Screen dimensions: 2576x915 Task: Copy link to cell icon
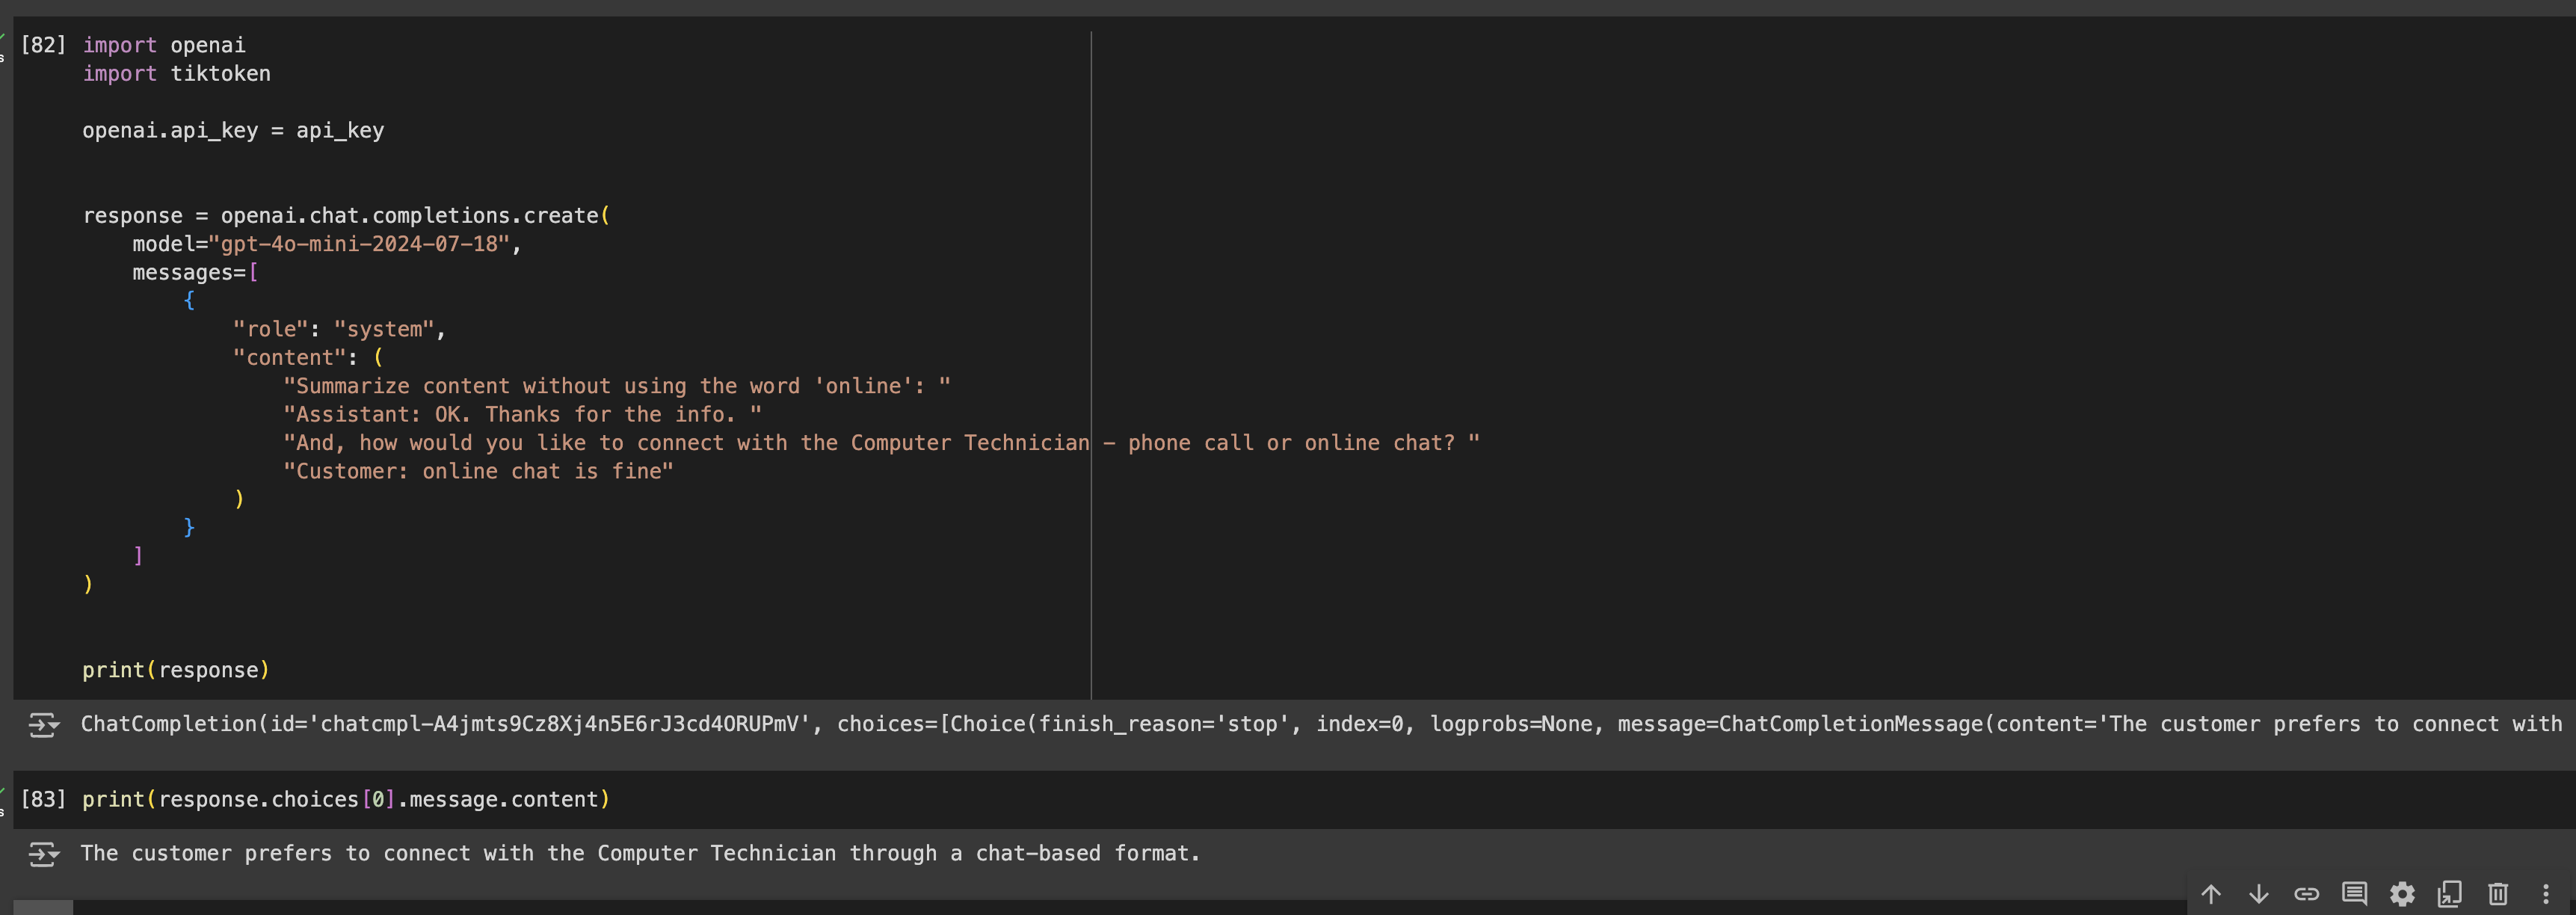tap(2306, 893)
